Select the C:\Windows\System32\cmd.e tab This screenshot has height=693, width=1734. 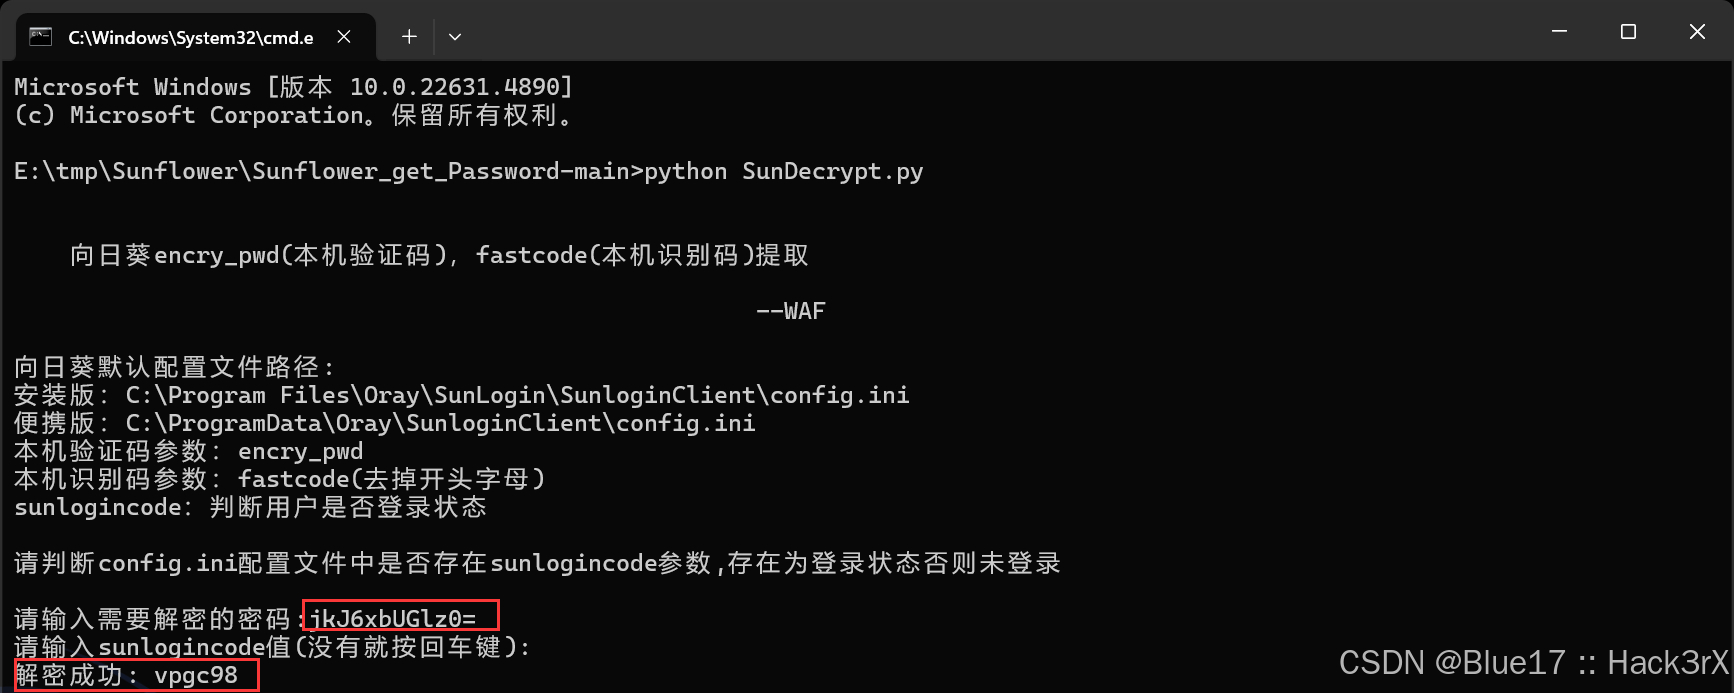point(190,36)
